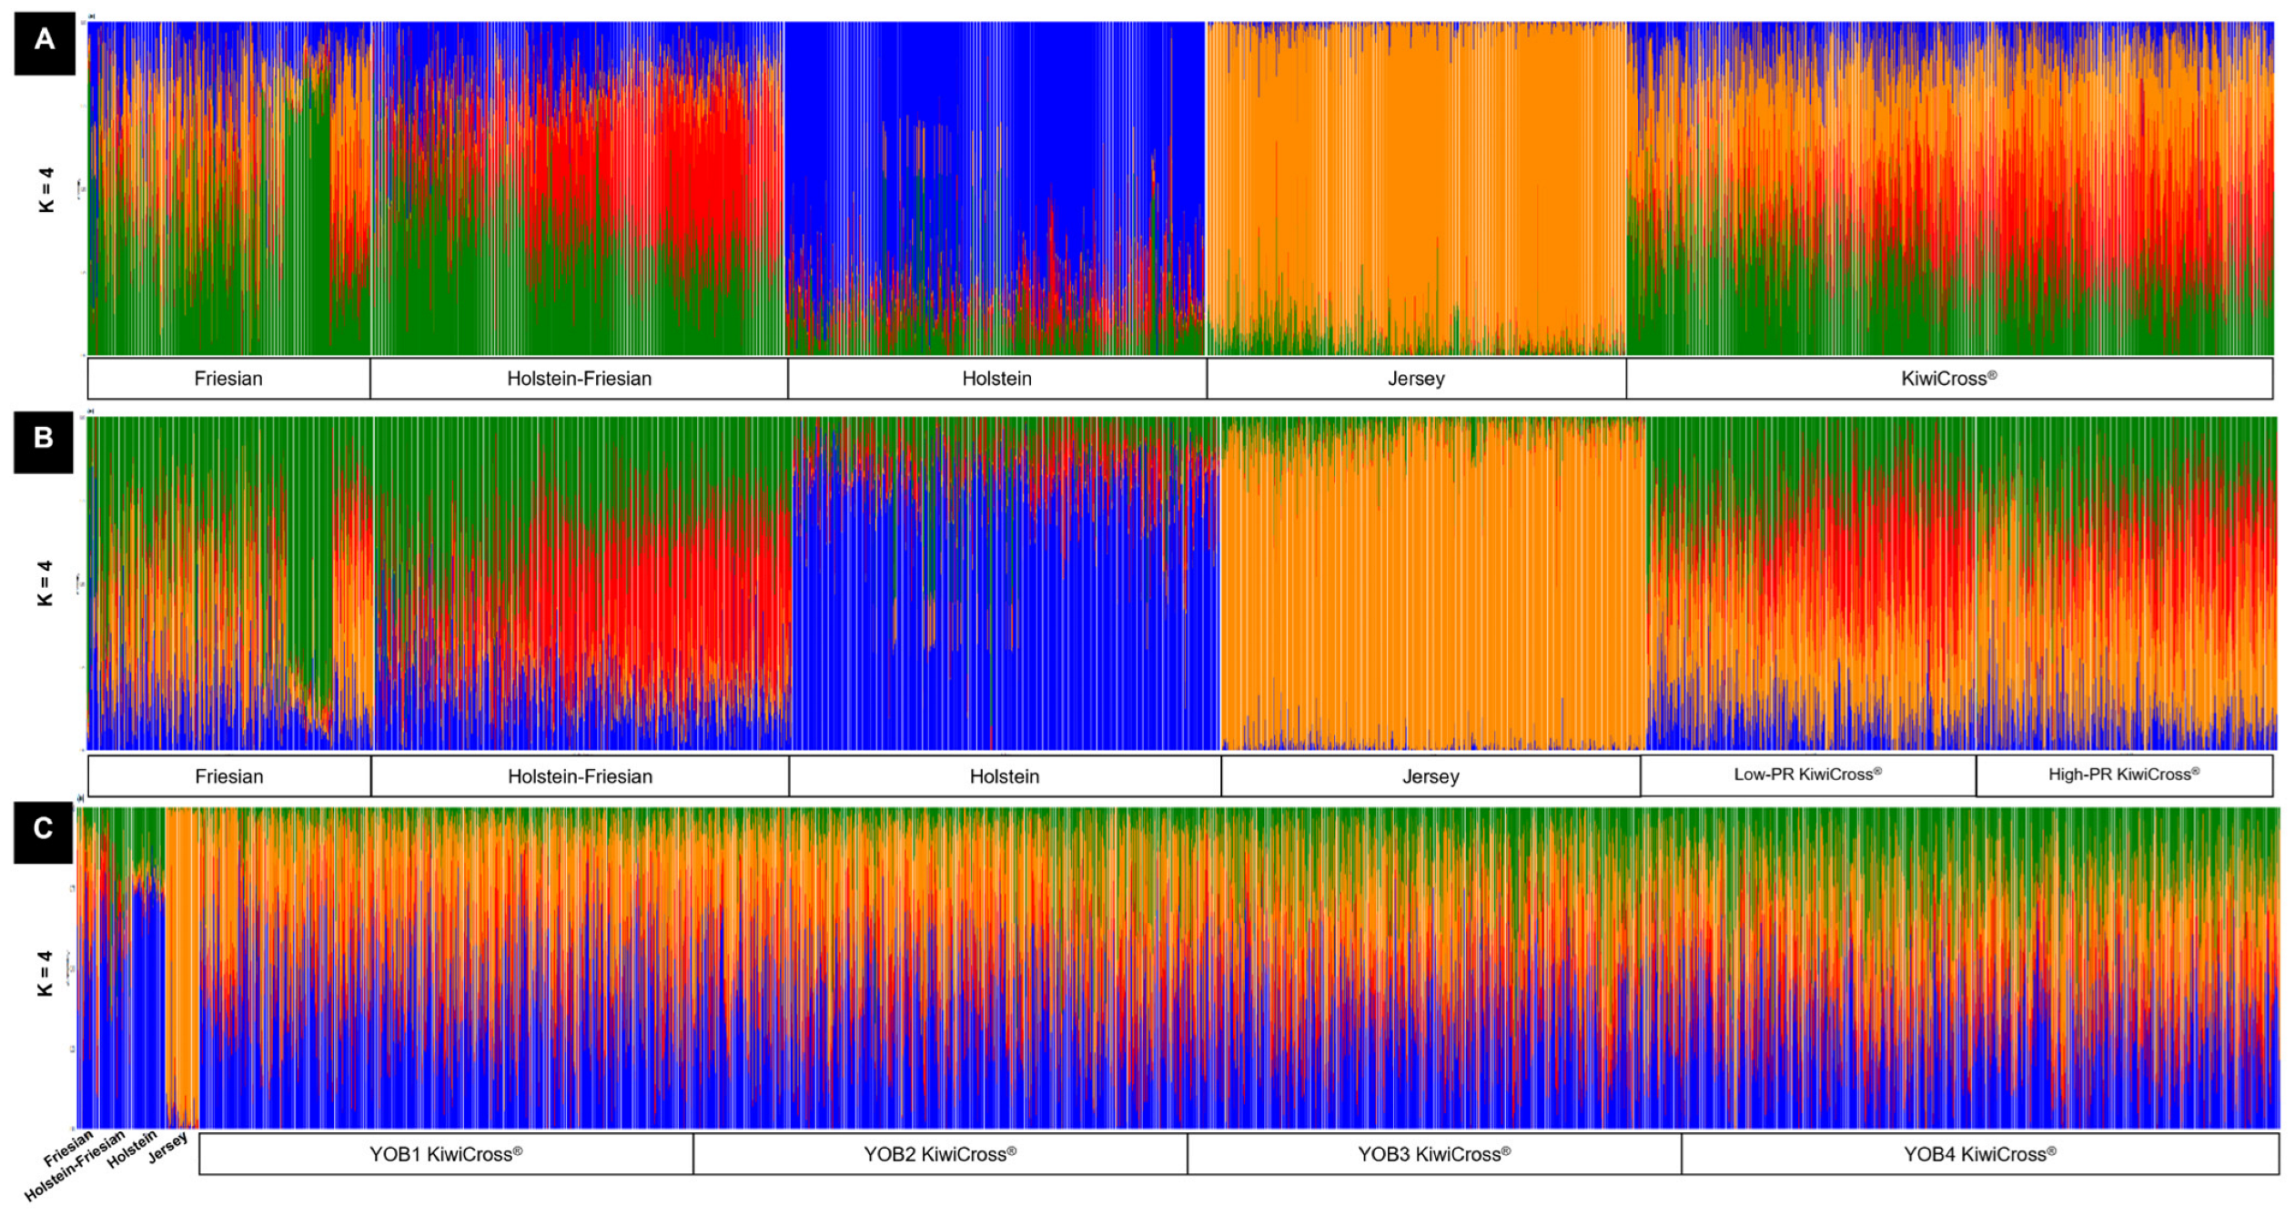Click the rotated Jersey label under panel C
The height and width of the screenshot is (1216, 2295).
168,1148
